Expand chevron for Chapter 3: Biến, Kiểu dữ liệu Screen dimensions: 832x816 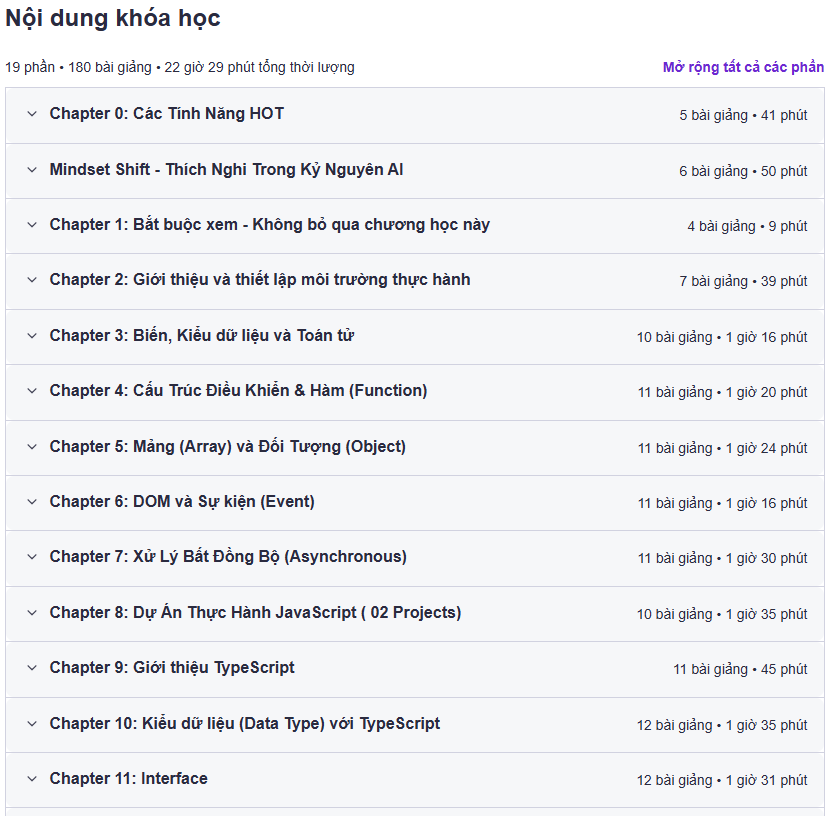click(x=32, y=336)
